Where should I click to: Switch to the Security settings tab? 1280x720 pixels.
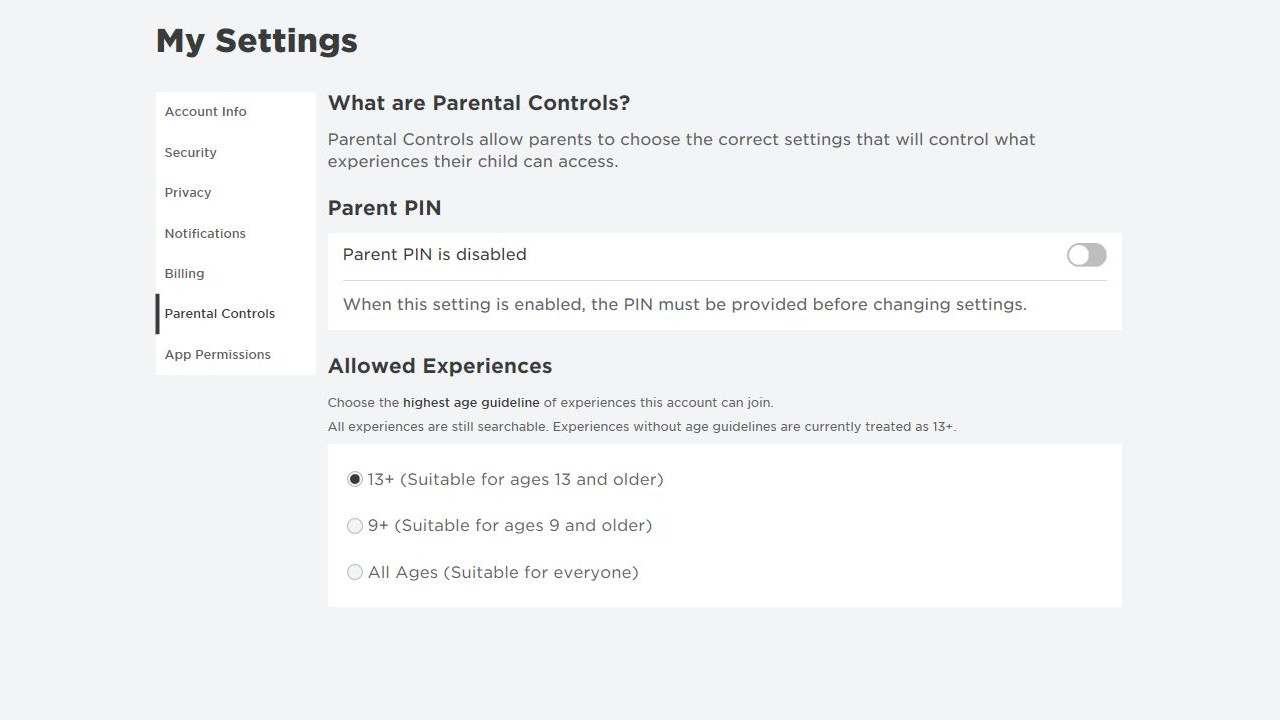191,153
